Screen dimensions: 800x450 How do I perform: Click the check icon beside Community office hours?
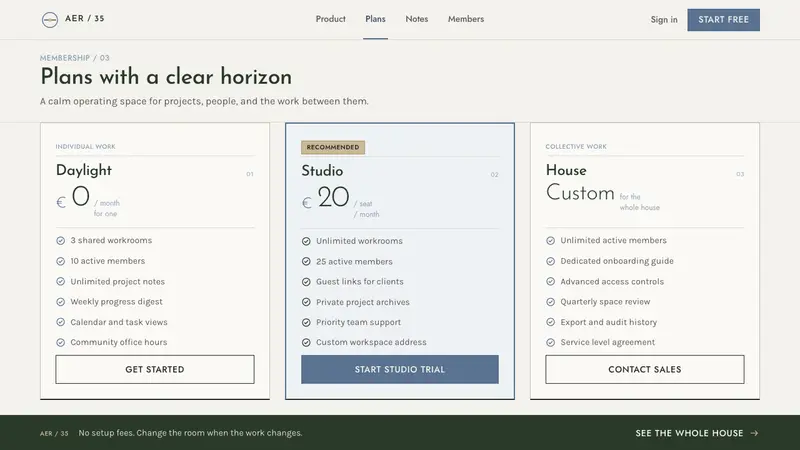click(x=61, y=342)
